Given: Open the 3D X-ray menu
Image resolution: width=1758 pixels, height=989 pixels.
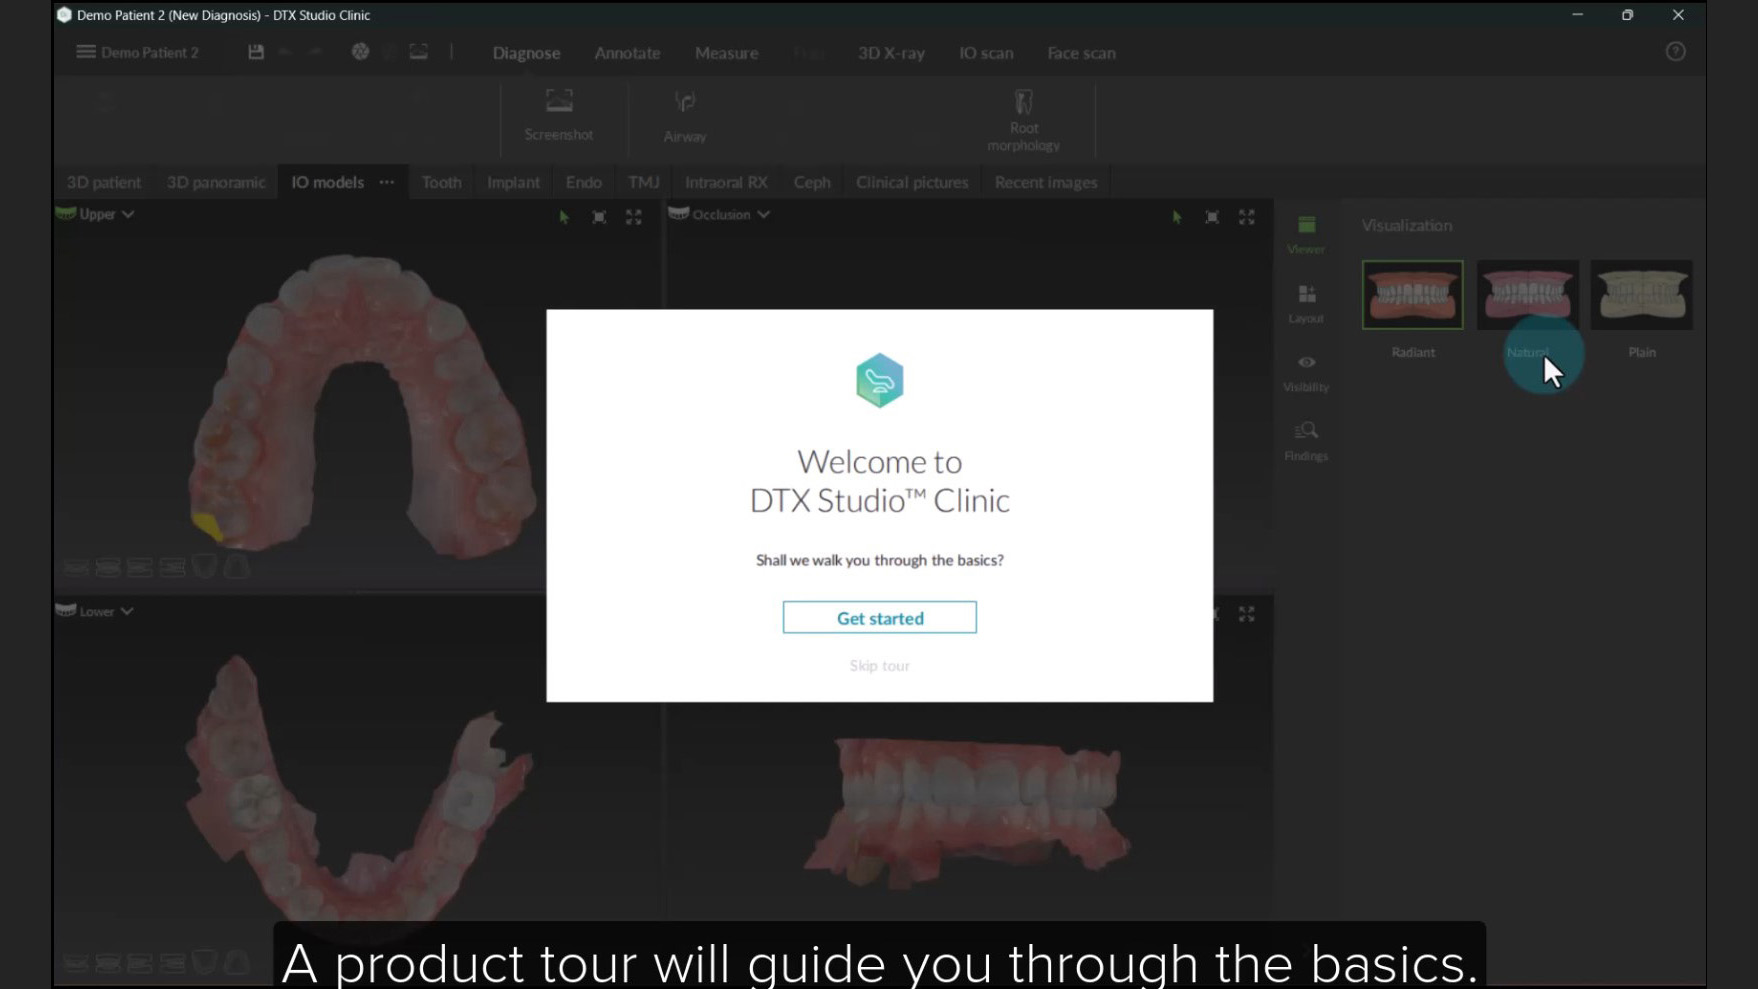Looking at the screenshot, I should (891, 53).
